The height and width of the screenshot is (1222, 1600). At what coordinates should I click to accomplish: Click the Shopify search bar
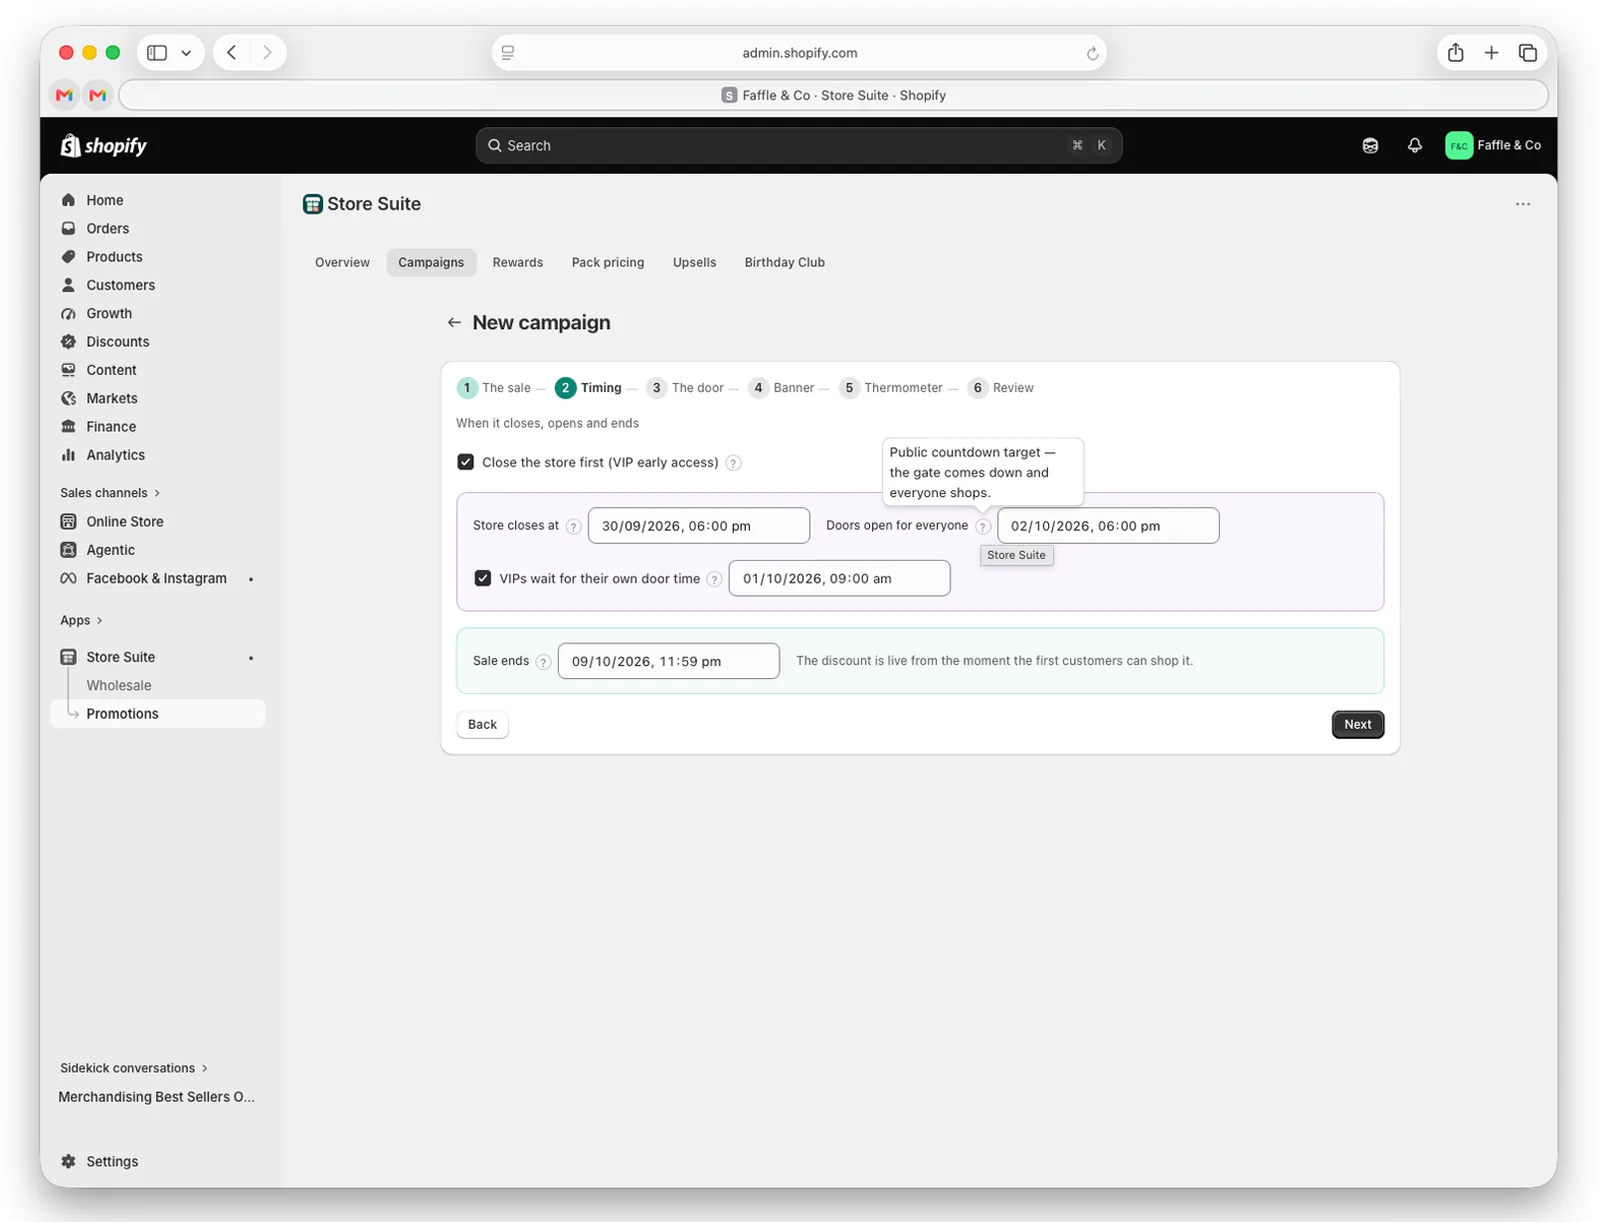pyautogui.click(x=798, y=146)
